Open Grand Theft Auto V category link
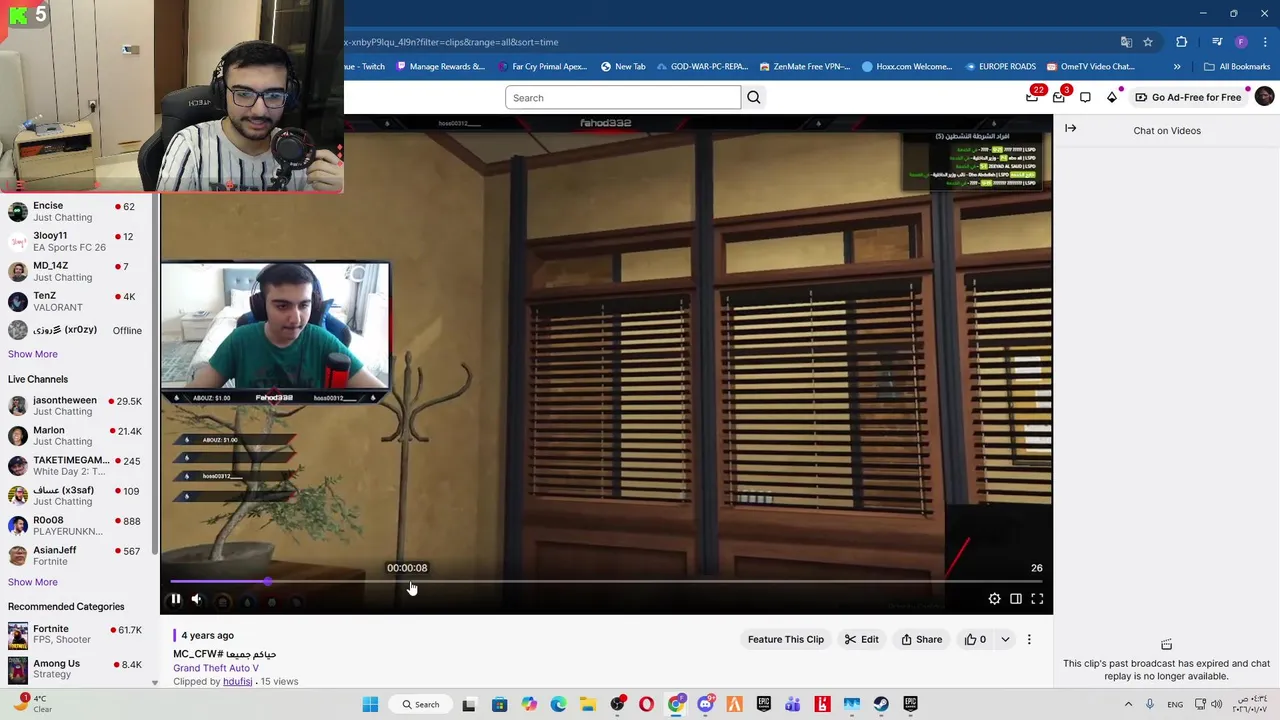This screenshot has height=720, width=1280. click(x=216, y=668)
